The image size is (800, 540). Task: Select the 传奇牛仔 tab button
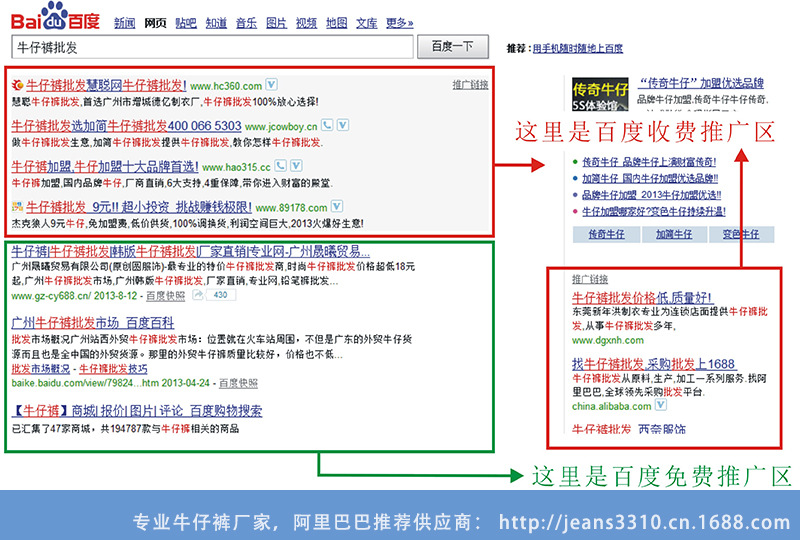[x=606, y=234]
